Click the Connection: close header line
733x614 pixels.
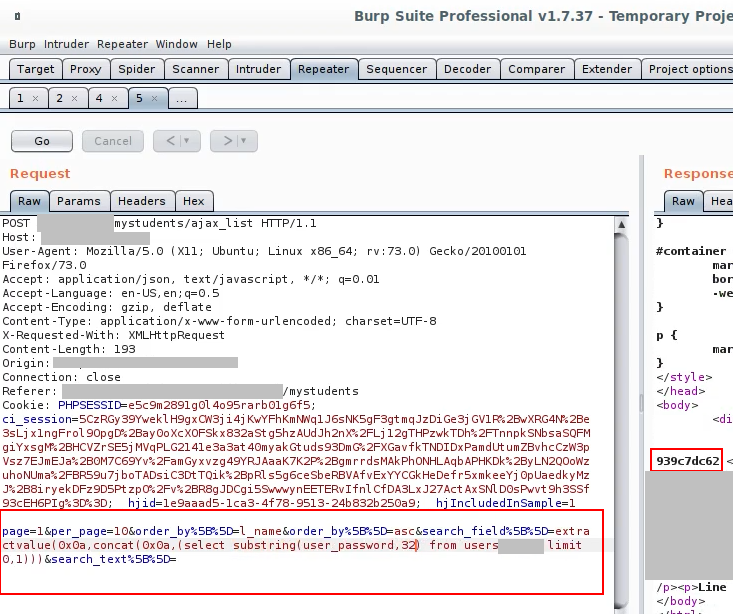[x=62, y=377]
